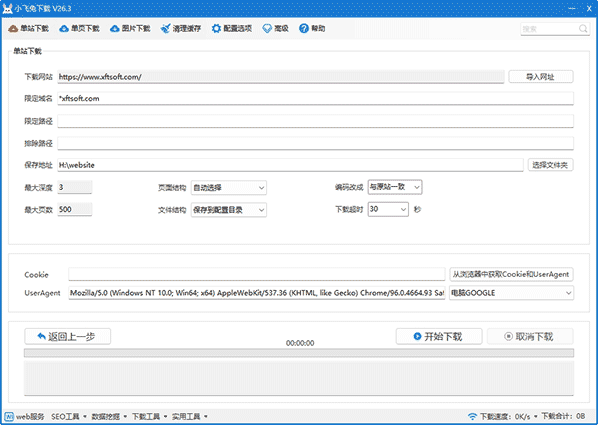Click the Cookie input field
Screen dimensions: 598x425
point(257,274)
